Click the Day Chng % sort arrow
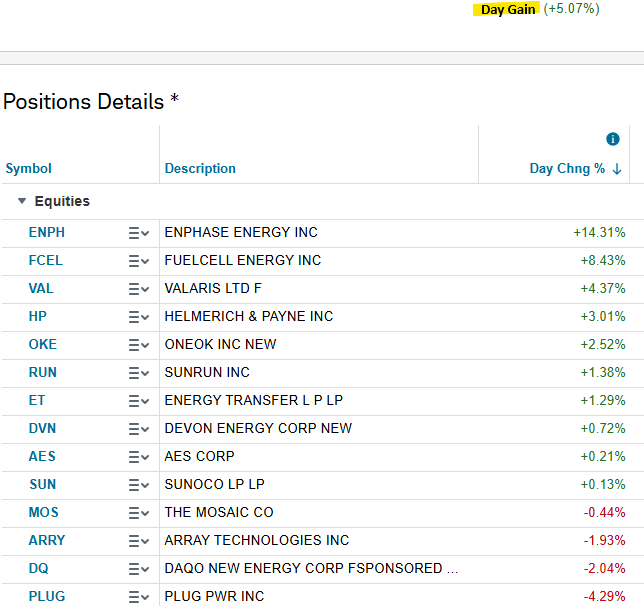This screenshot has width=644, height=606. click(x=616, y=169)
